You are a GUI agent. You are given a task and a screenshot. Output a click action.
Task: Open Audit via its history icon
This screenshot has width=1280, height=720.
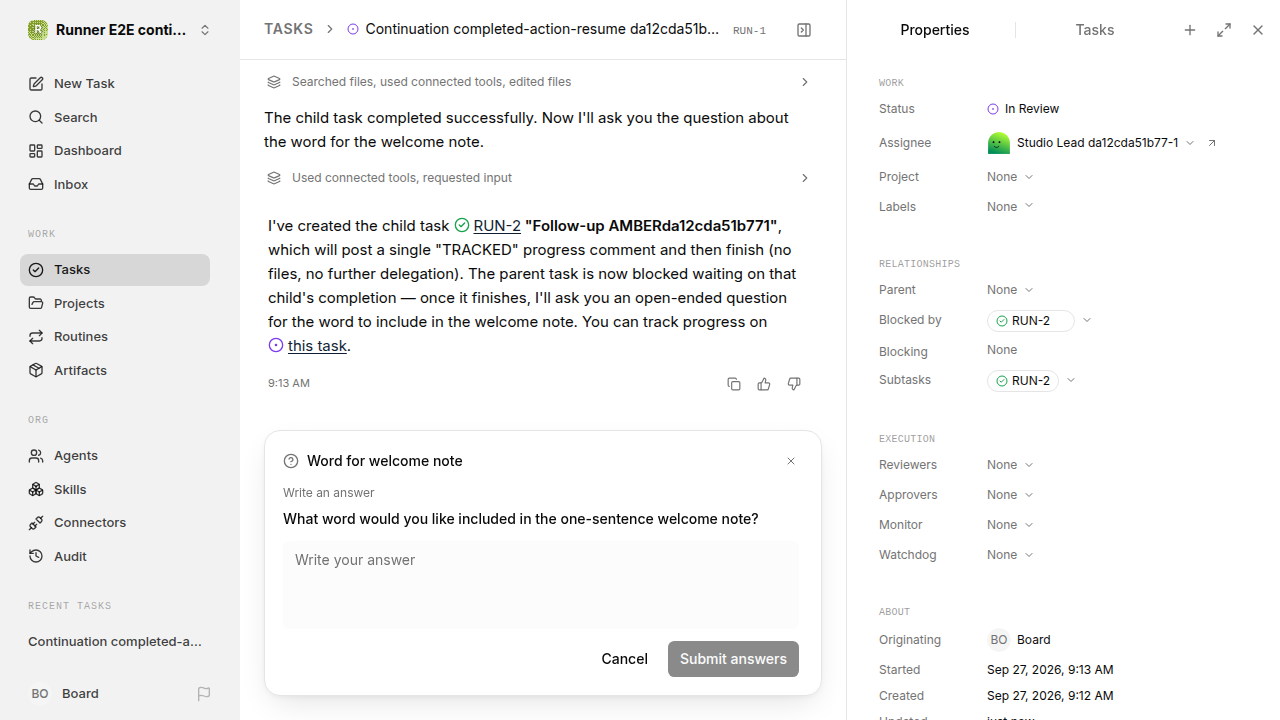point(36,557)
